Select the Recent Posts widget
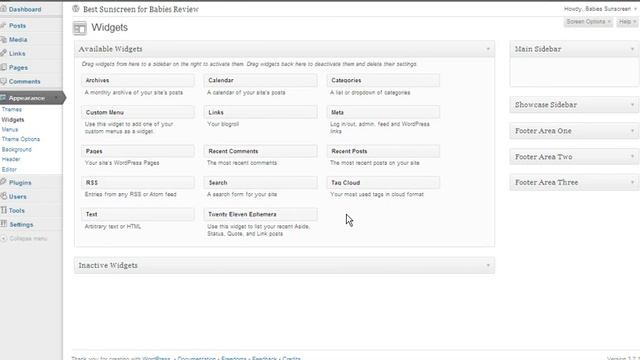 pos(383,151)
